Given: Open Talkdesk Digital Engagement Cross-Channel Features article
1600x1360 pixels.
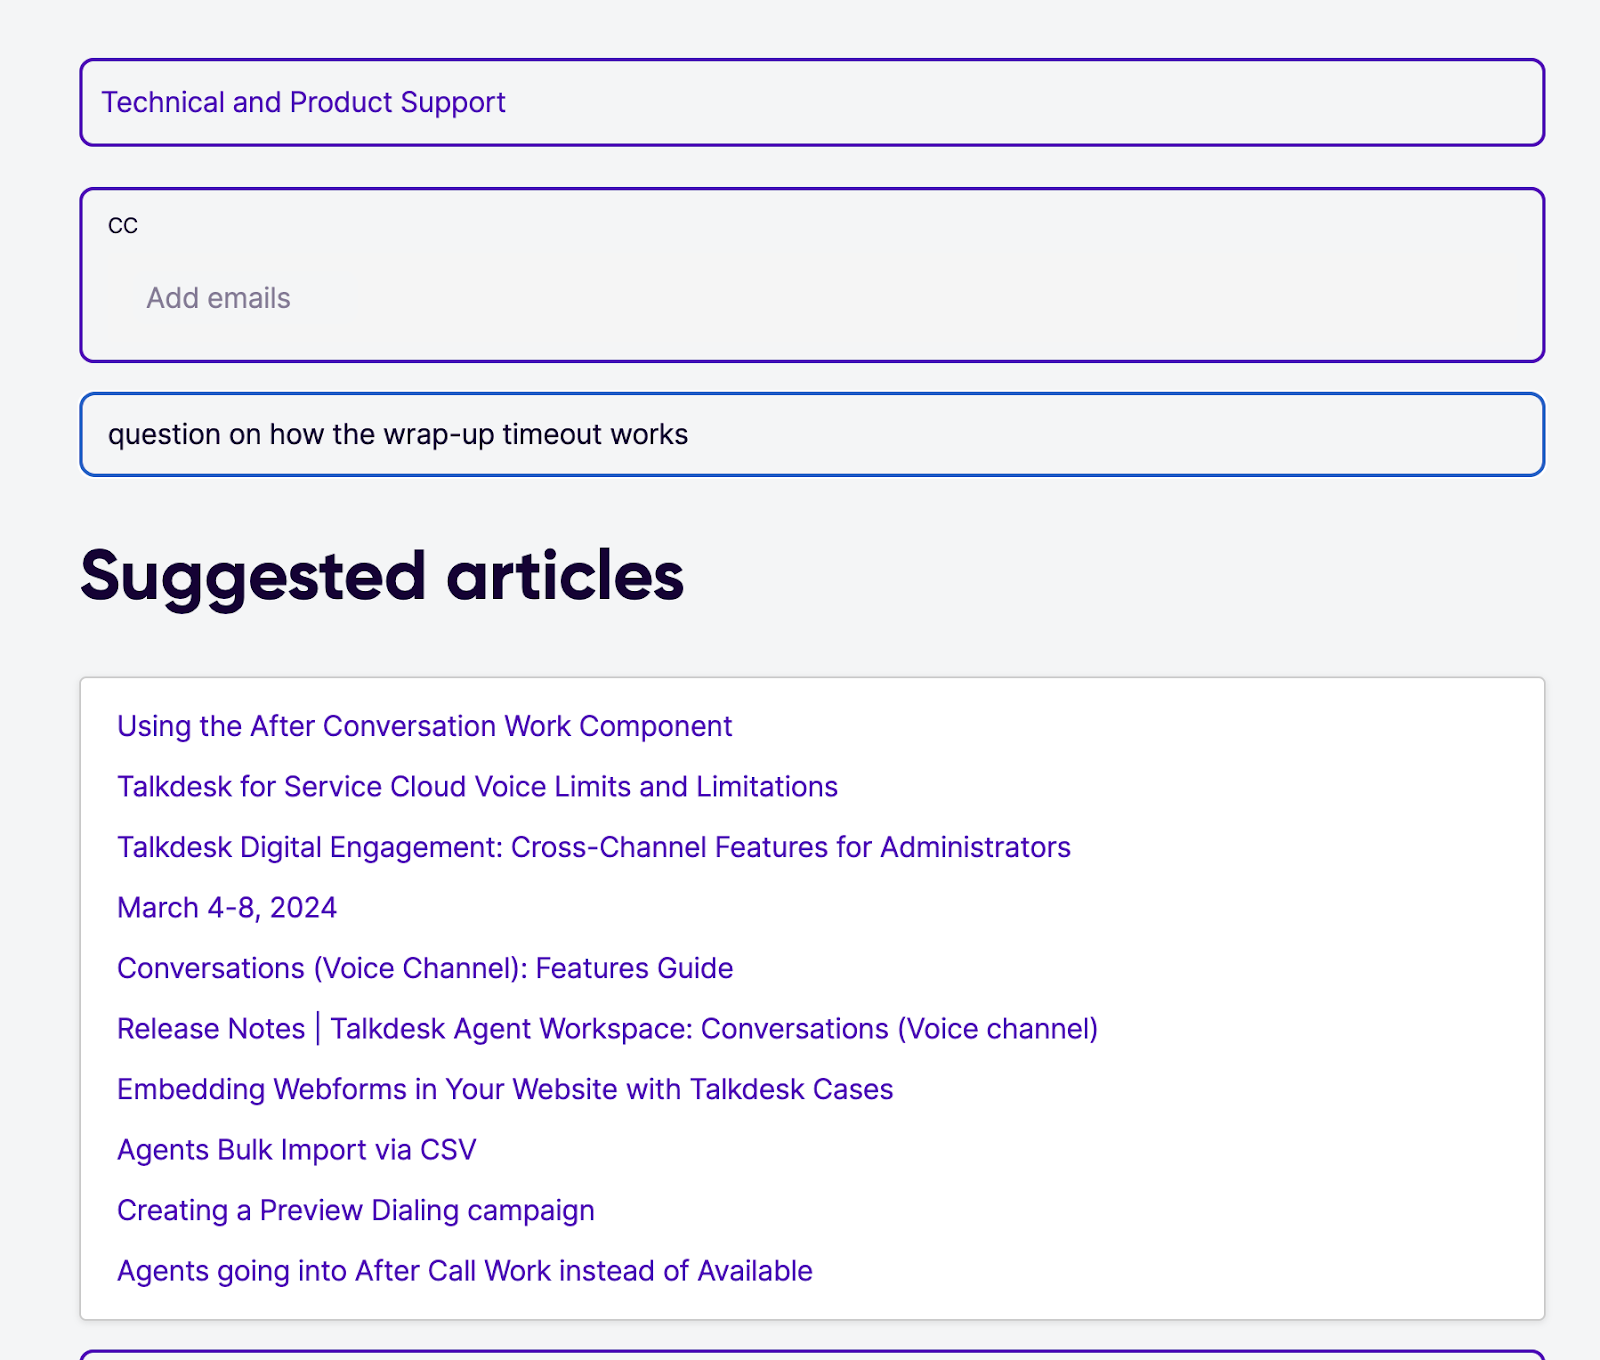Looking at the screenshot, I should click(594, 847).
